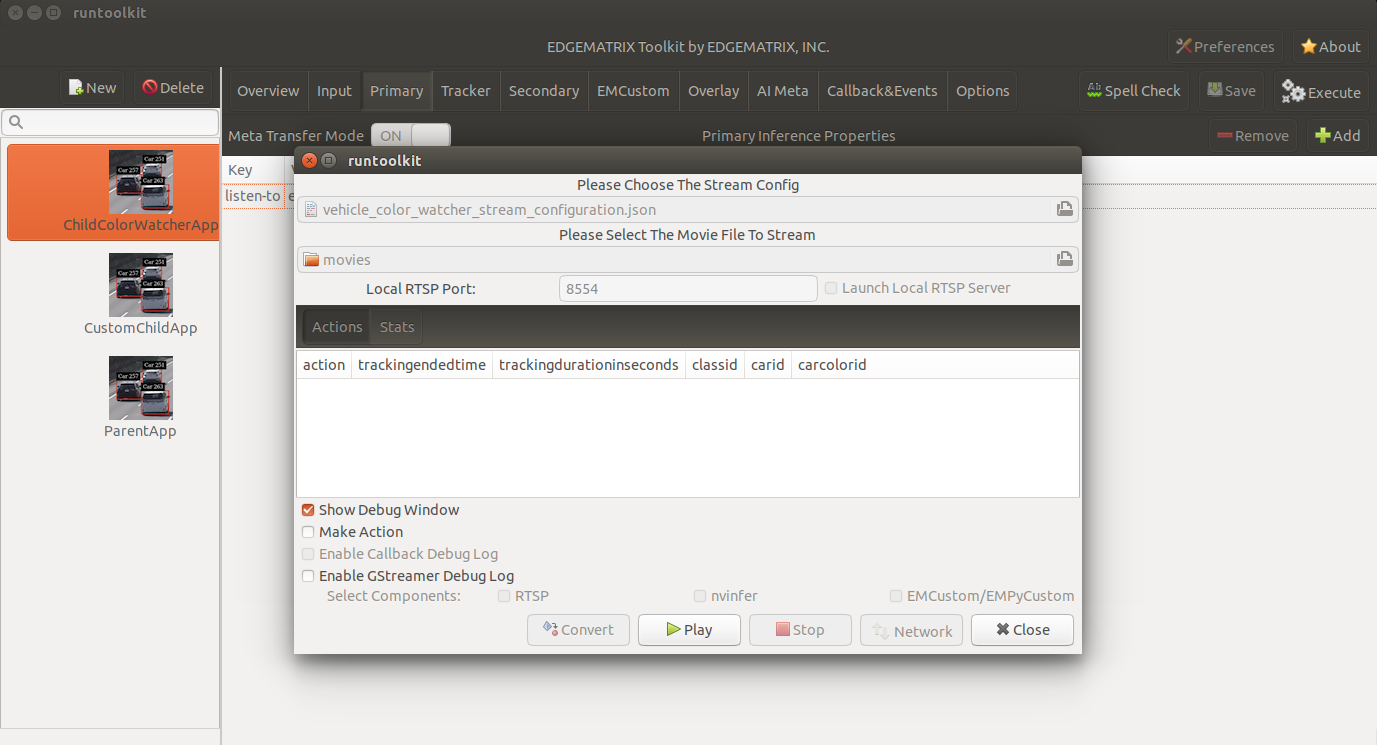Toggle Enable Callback Debug Log checkbox
The image size is (1377, 745).
click(308, 554)
